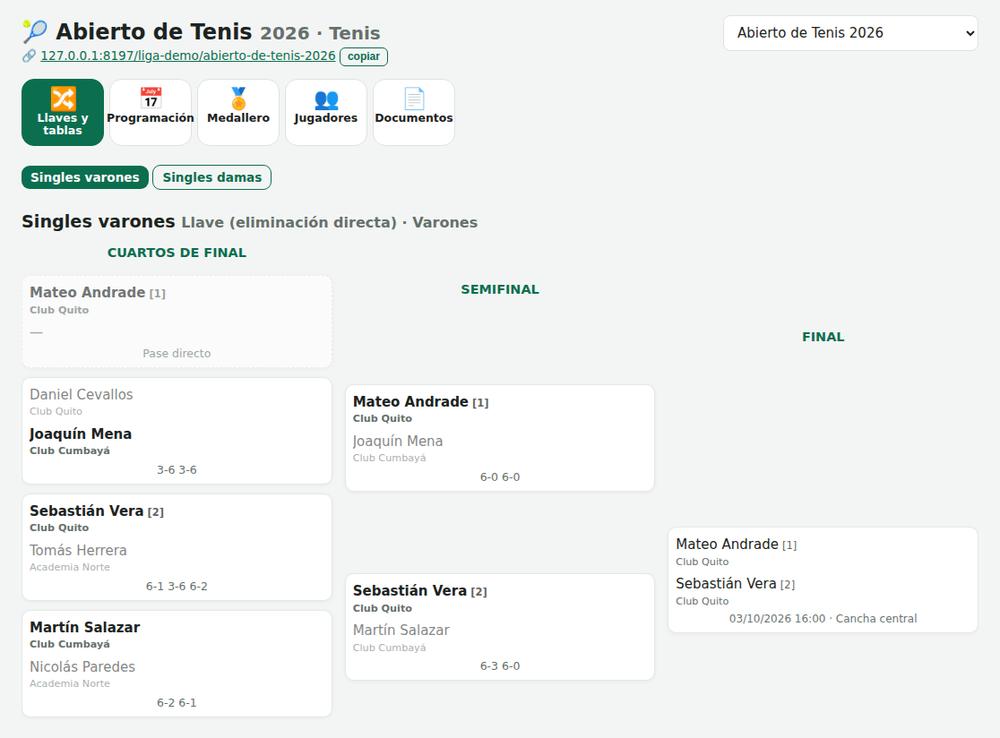The height and width of the screenshot is (738, 1000).
Task: Click the chain link icon before the URL
Action: 29,56
